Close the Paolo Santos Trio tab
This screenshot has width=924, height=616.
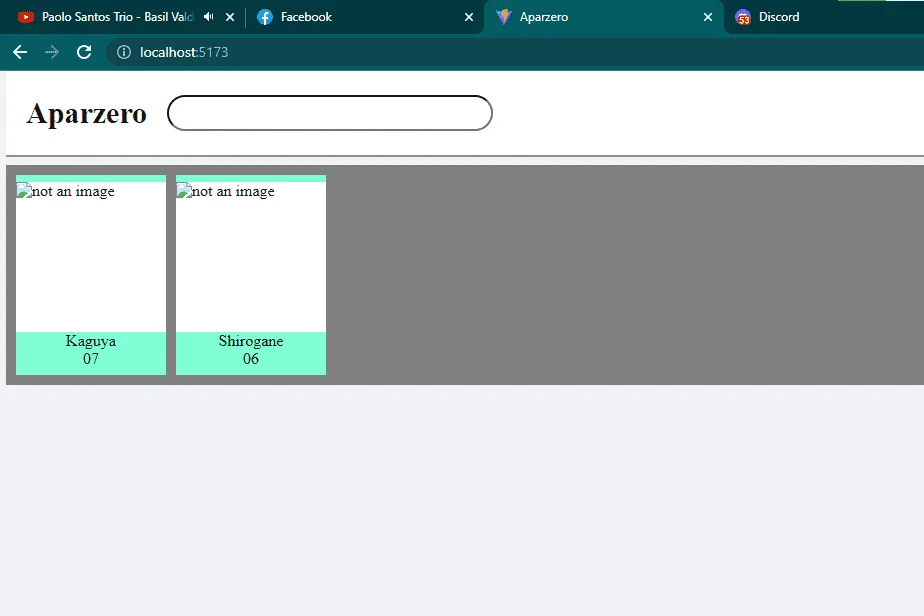point(230,17)
